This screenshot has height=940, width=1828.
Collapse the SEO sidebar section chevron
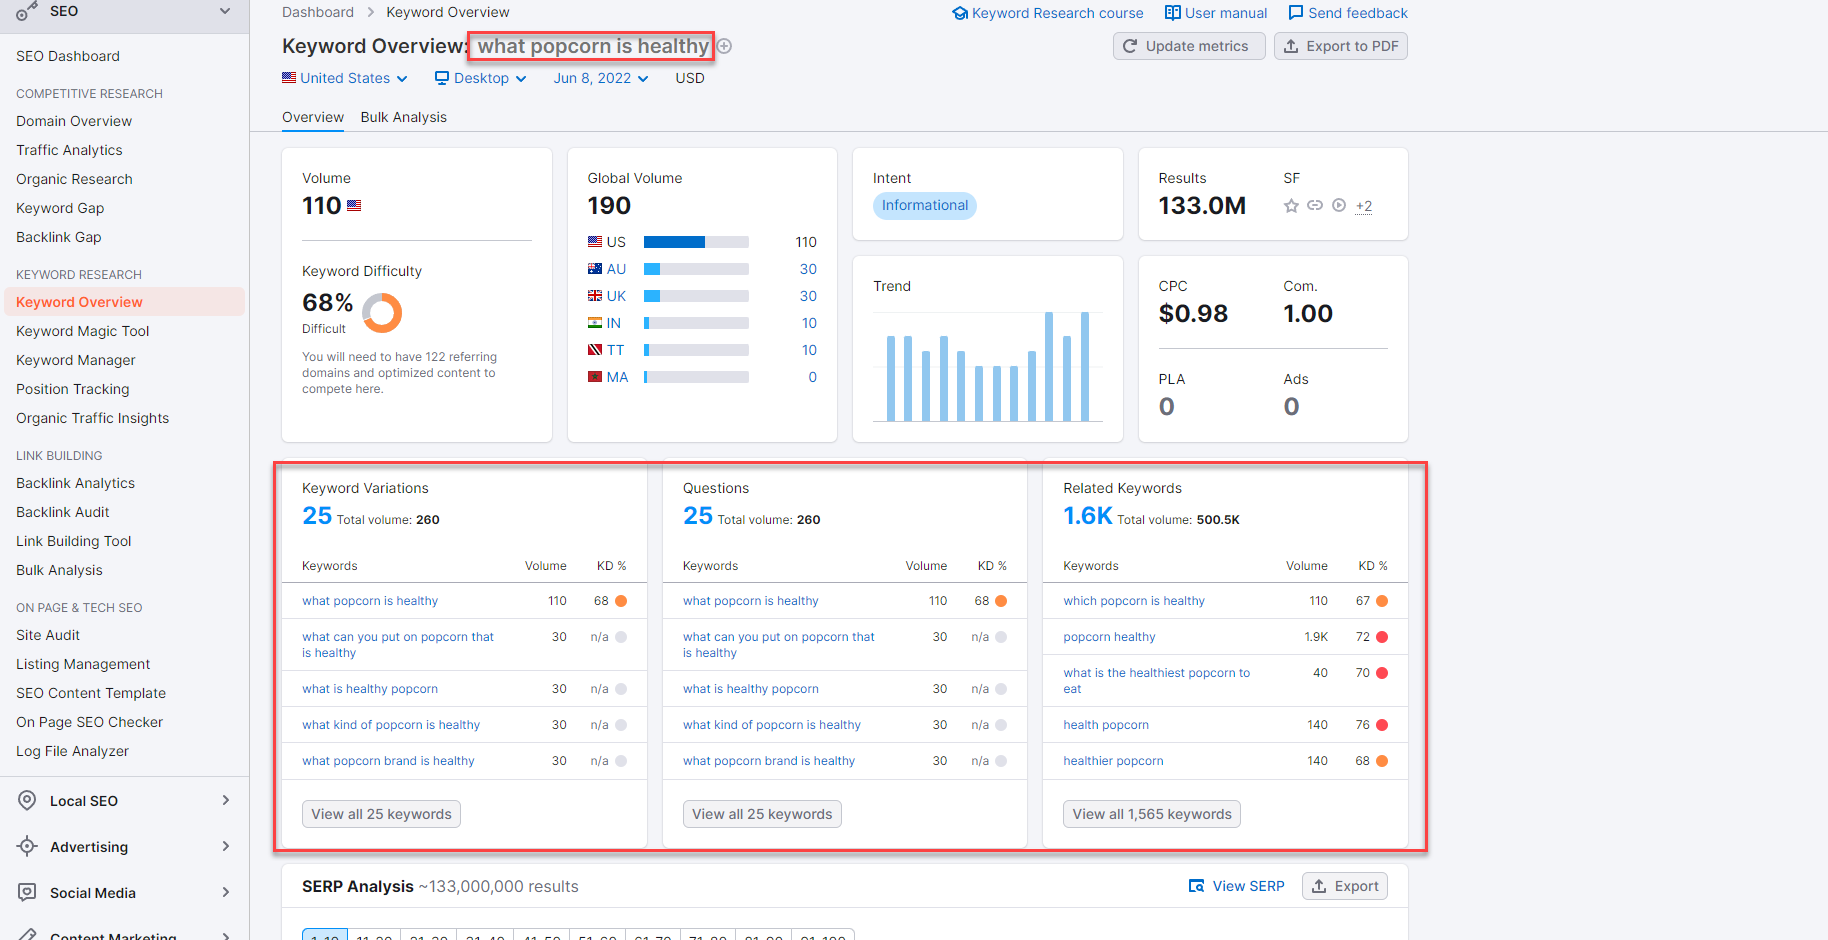click(225, 11)
